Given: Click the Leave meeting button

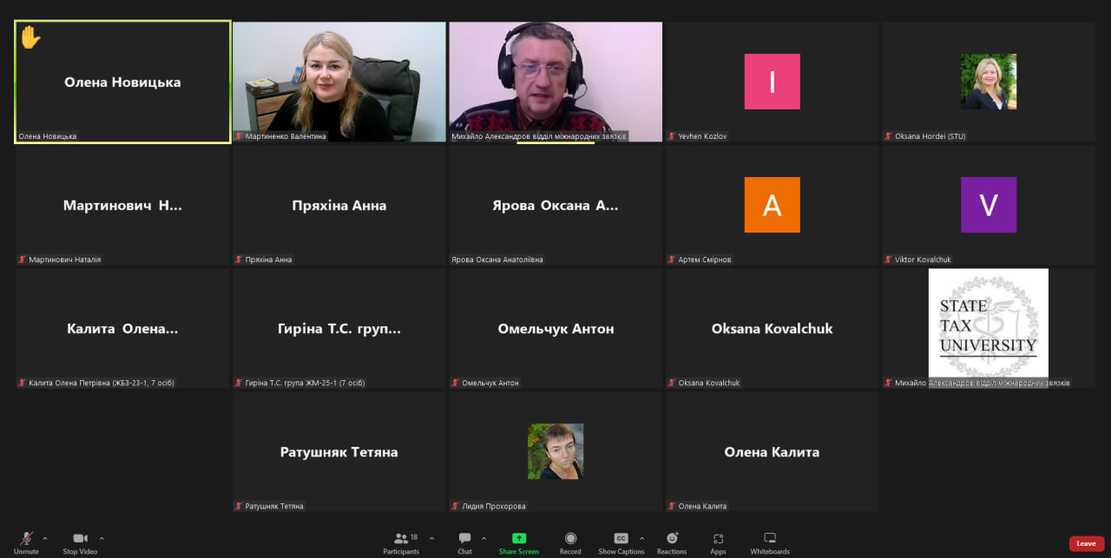Looking at the screenshot, I should pyautogui.click(x=1086, y=543).
